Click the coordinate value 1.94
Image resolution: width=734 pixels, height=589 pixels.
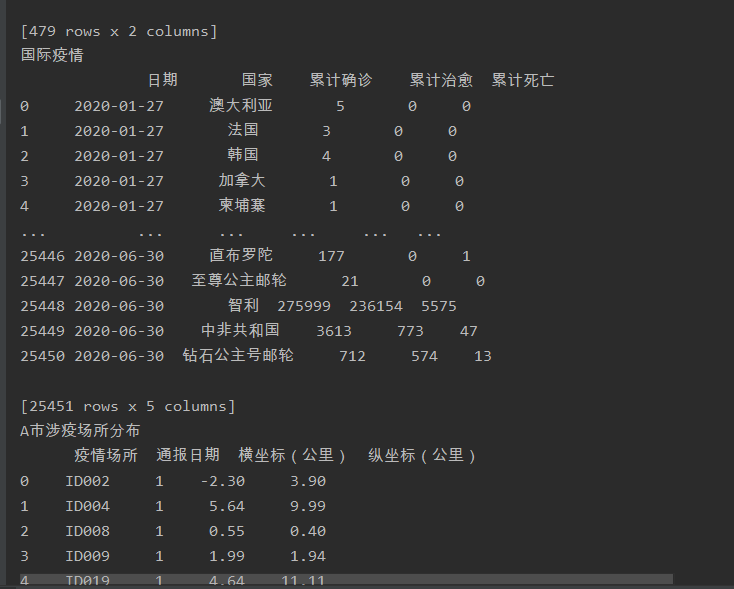click(308, 556)
